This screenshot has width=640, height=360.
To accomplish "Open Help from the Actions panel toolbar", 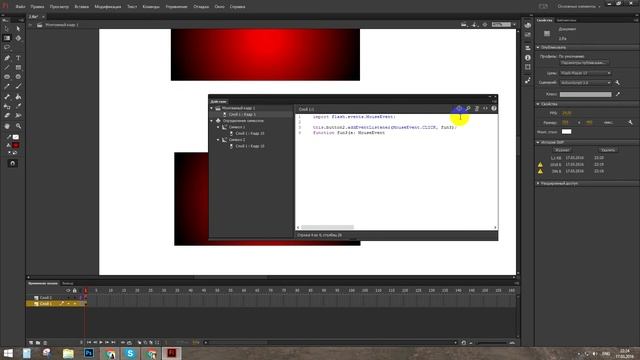I will (x=494, y=109).
